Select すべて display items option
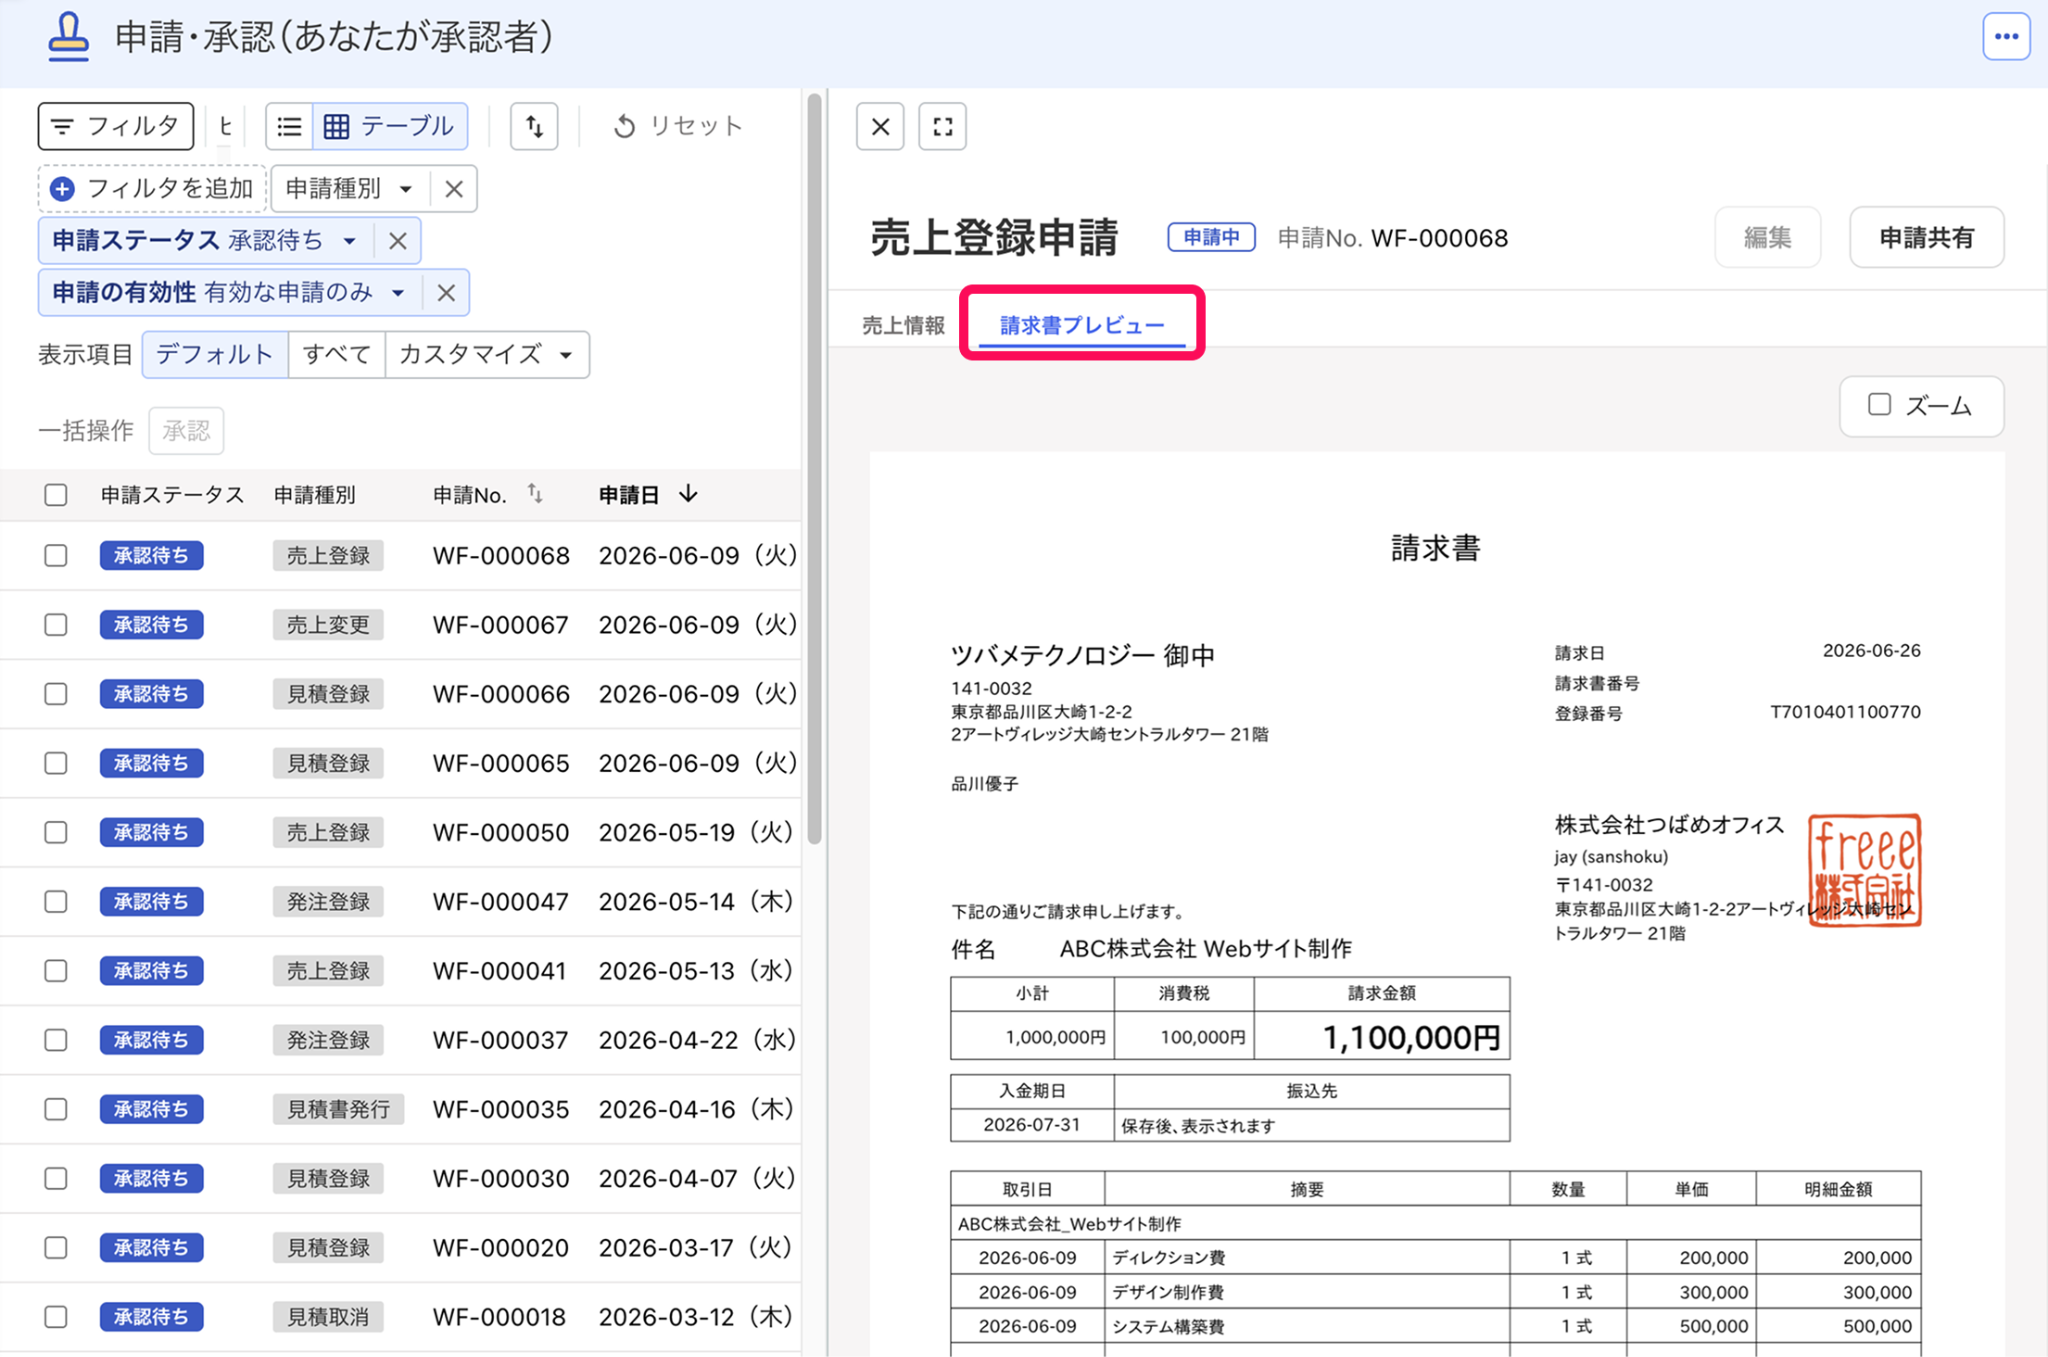The width and height of the screenshot is (2048, 1357). click(337, 354)
